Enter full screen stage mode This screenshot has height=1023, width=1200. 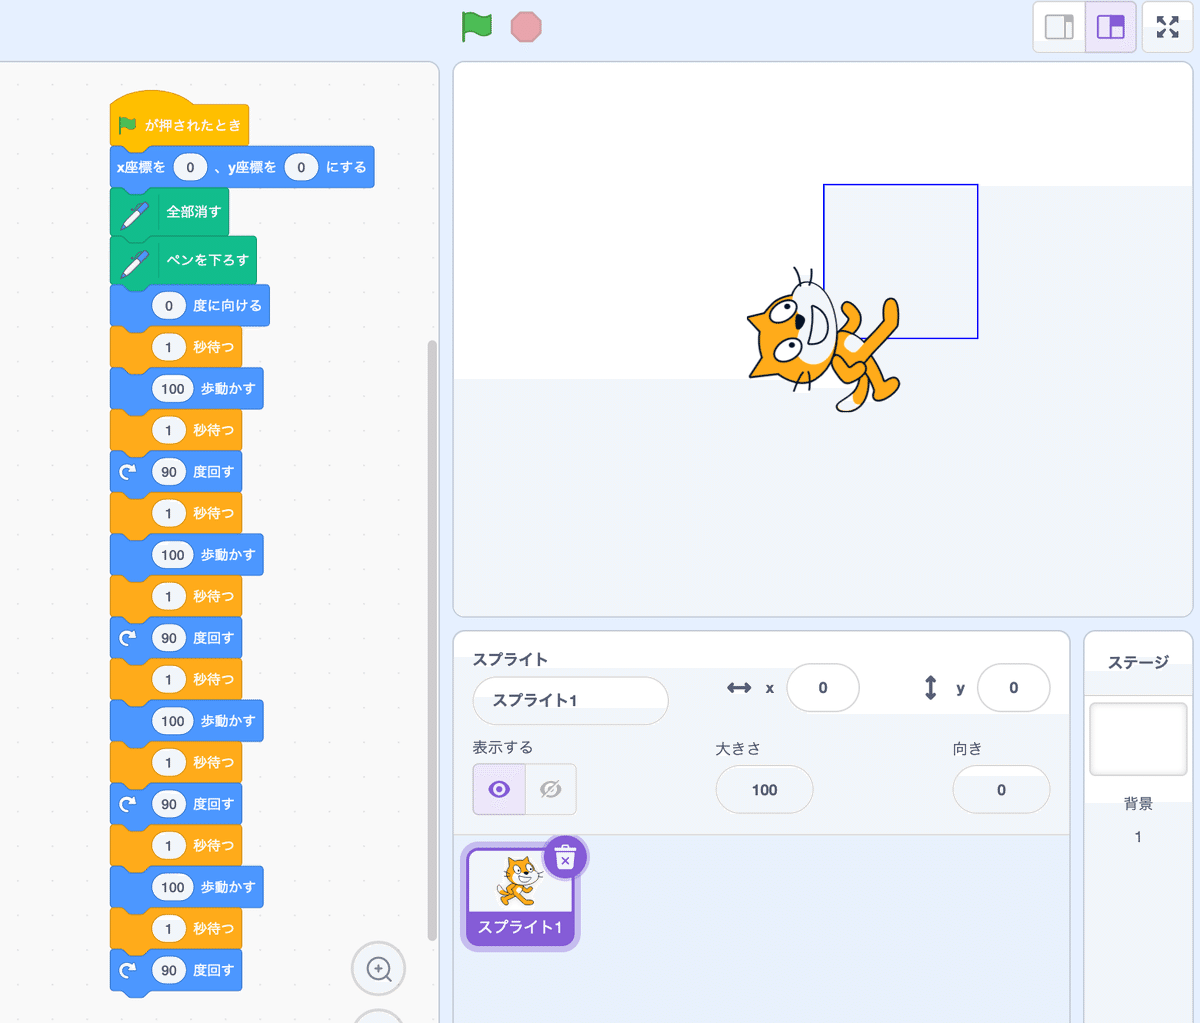click(x=1168, y=27)
